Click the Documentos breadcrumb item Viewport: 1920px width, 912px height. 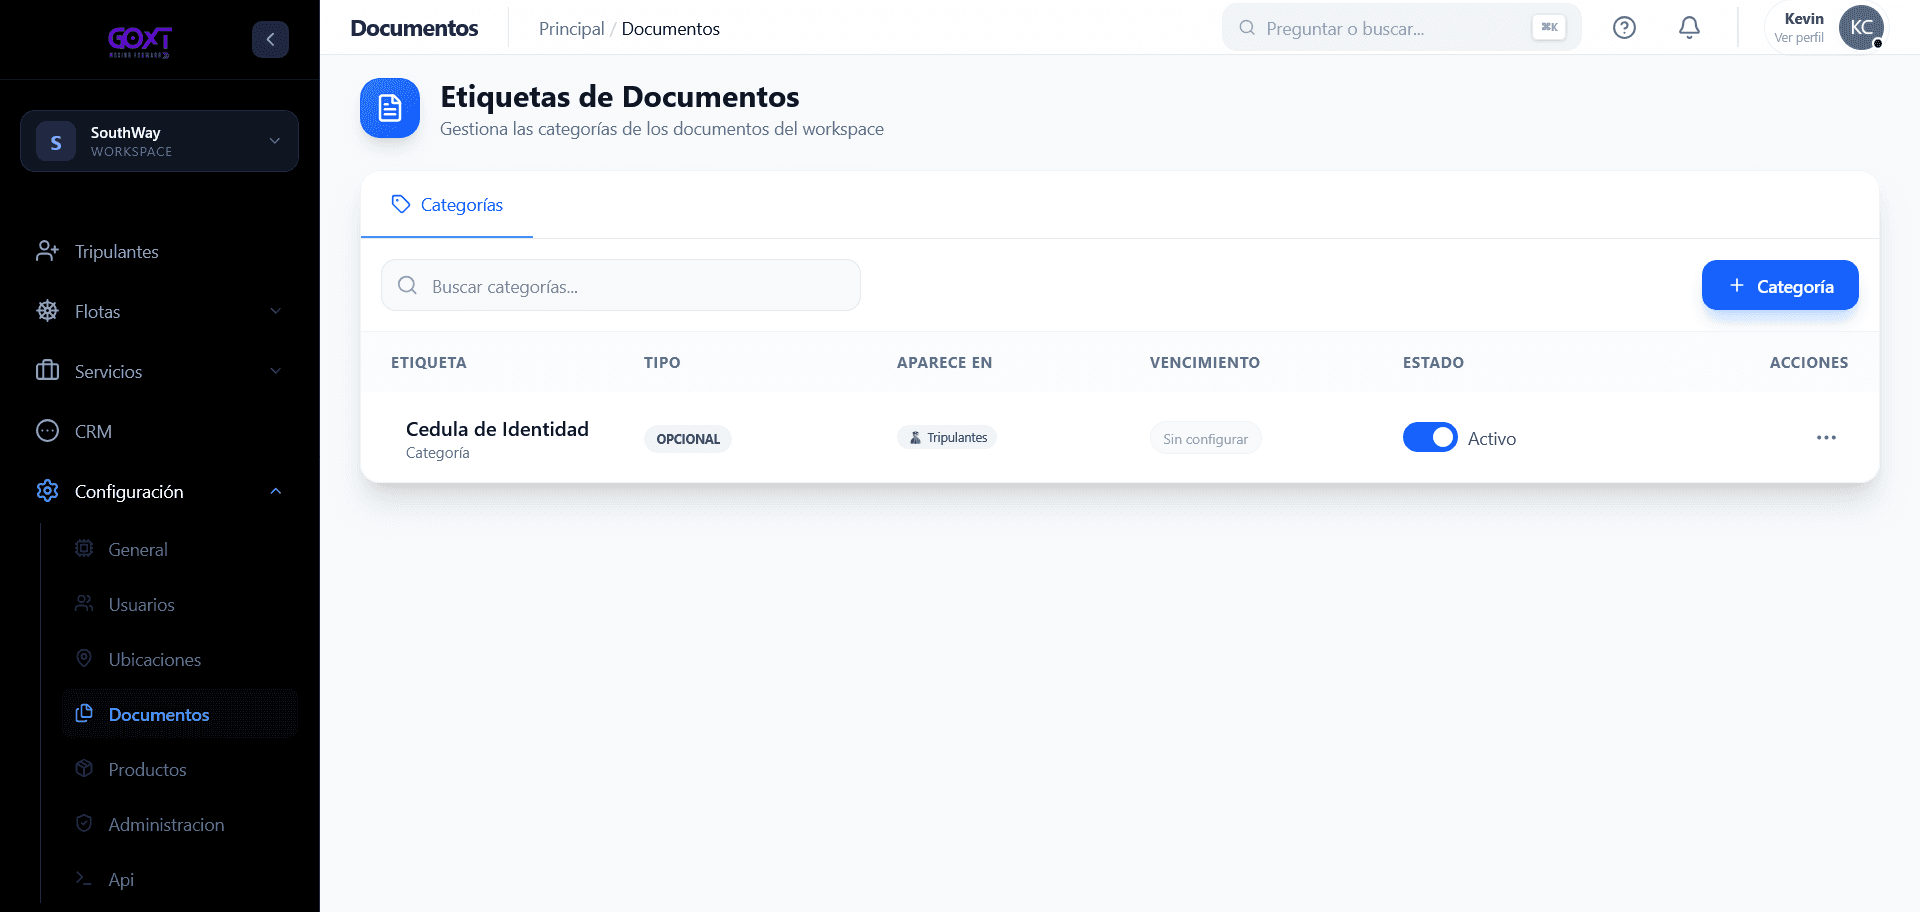(670, 29)
